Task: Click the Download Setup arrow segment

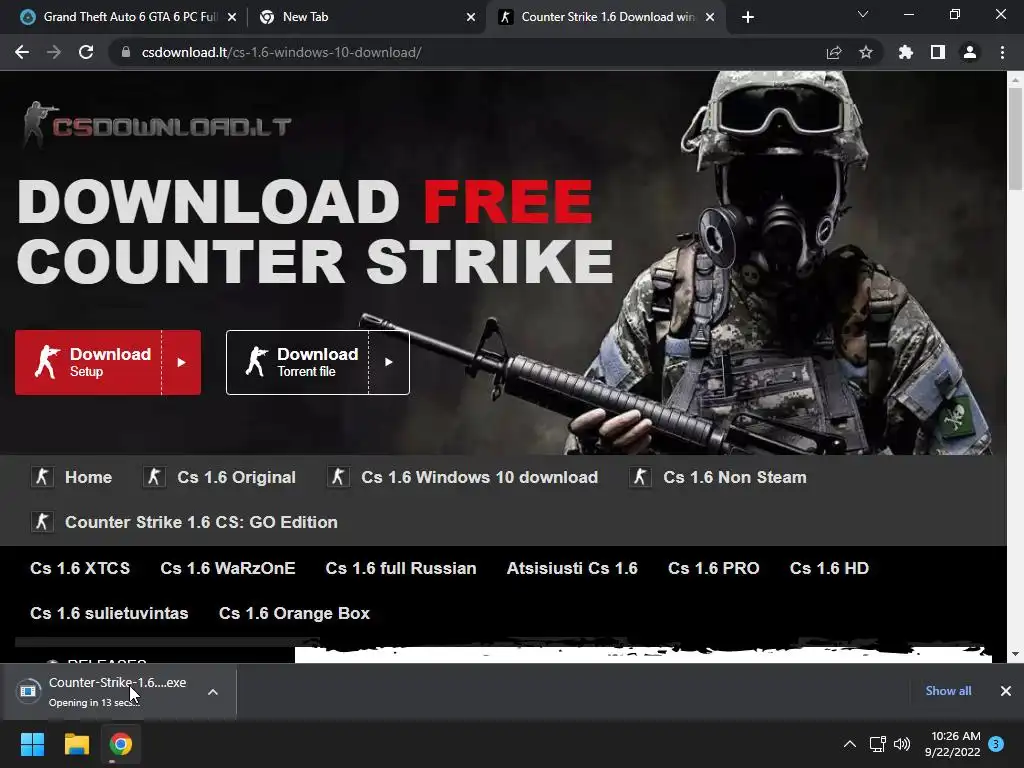Action: click(182, 362)
